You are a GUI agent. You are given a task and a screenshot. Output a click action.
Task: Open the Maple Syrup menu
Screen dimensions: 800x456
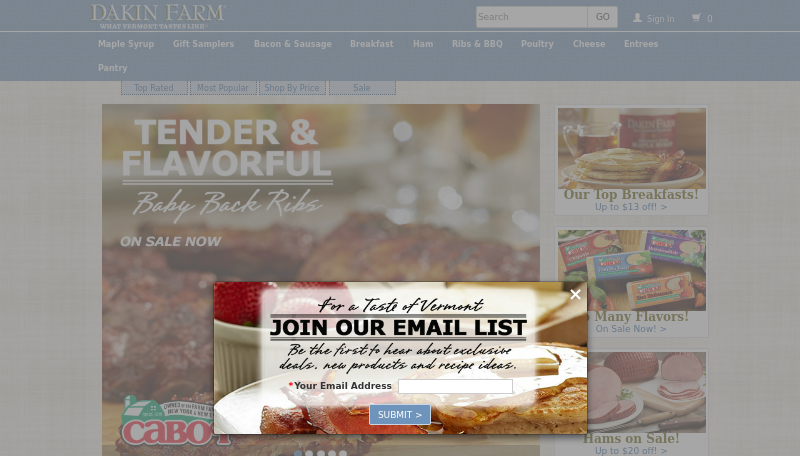126,44
